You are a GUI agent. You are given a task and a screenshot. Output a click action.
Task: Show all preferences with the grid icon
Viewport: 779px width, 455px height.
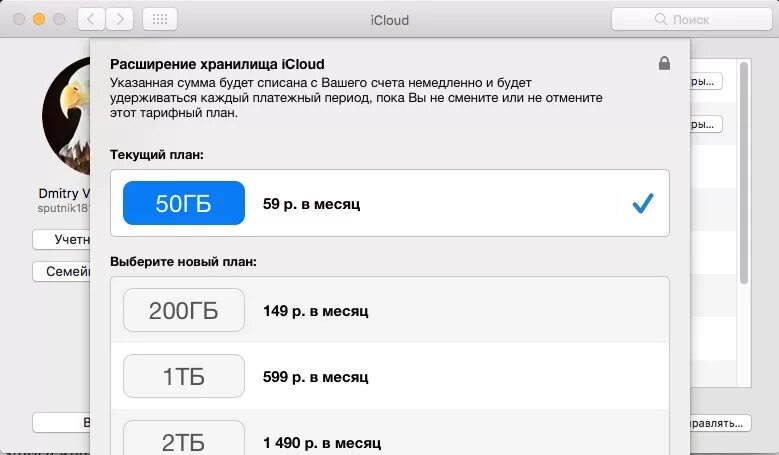click(159, 19)
